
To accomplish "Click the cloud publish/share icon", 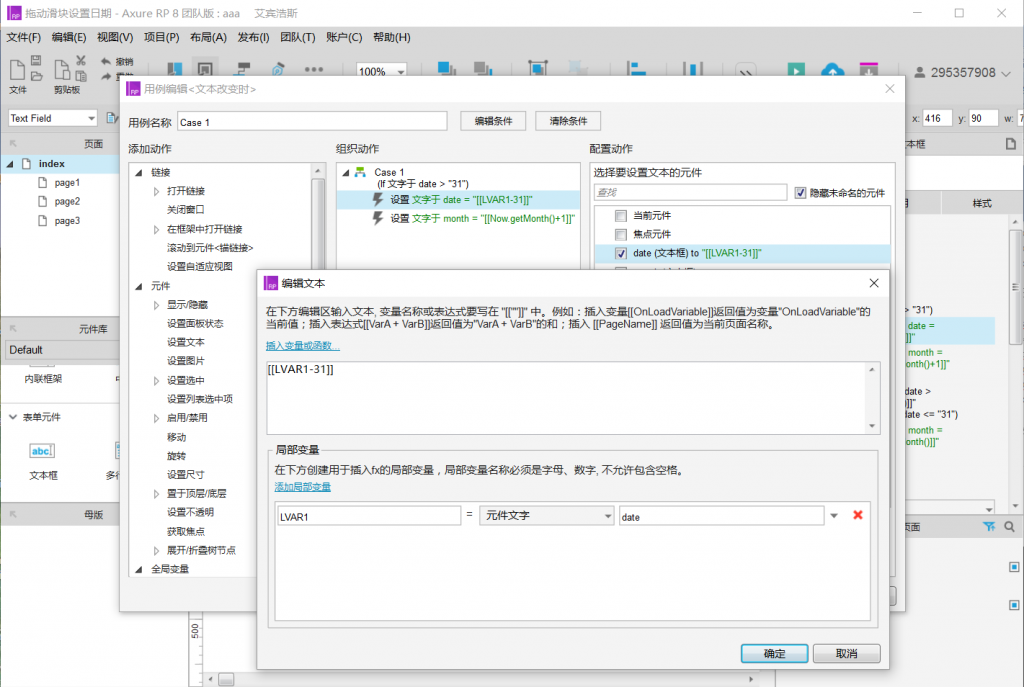I will pos(832,69).
